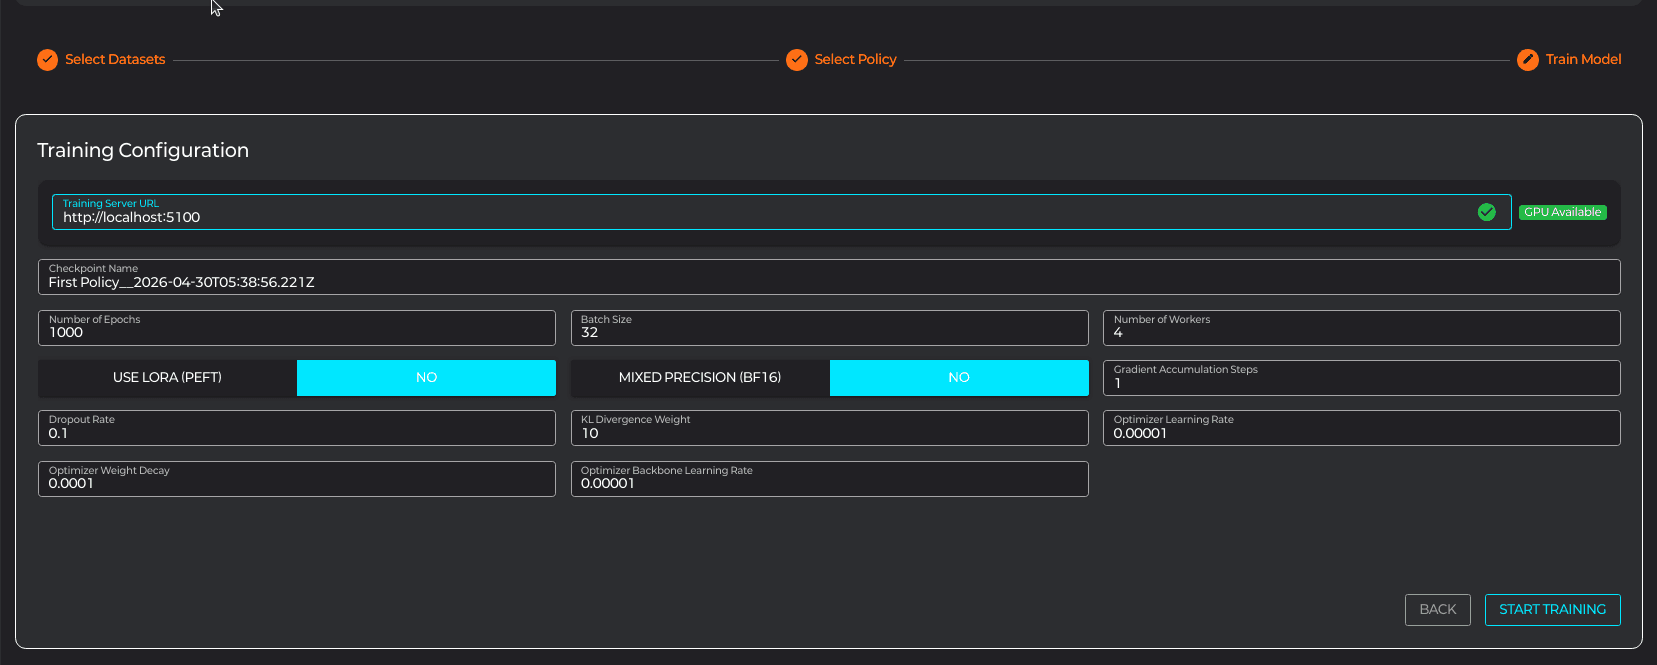Edit the KL Divergence Weight field
The width and height of the screenshot is (1657, 665).
tap(829, 428)
